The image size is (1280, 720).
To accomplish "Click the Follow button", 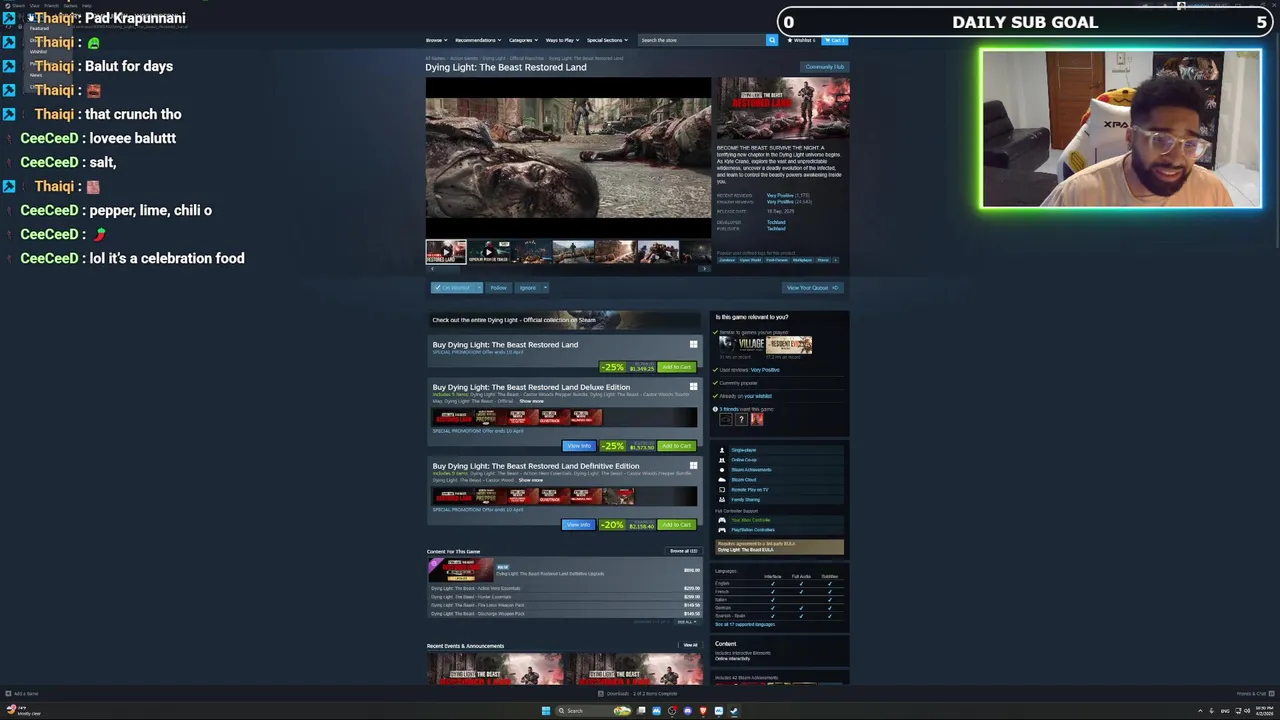I will (x=499, y=288).
